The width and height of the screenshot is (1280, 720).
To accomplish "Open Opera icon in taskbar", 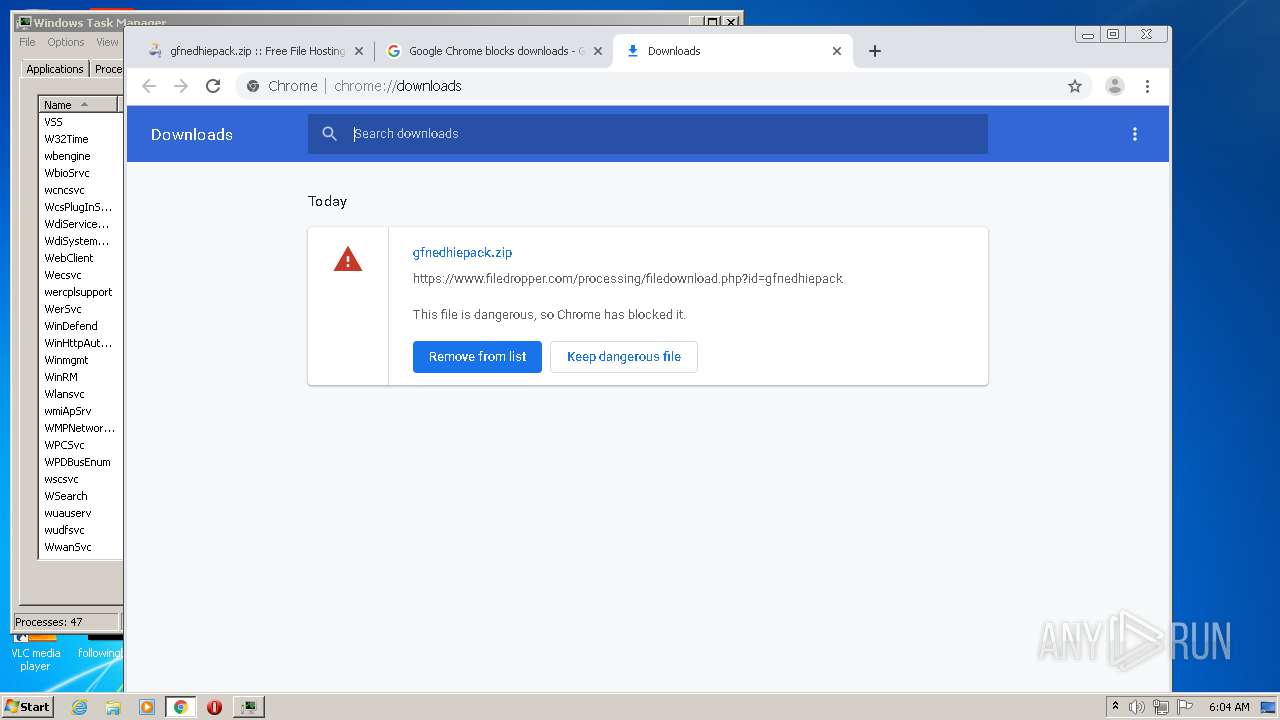I will pyautogui.click(x=214, y=707).
